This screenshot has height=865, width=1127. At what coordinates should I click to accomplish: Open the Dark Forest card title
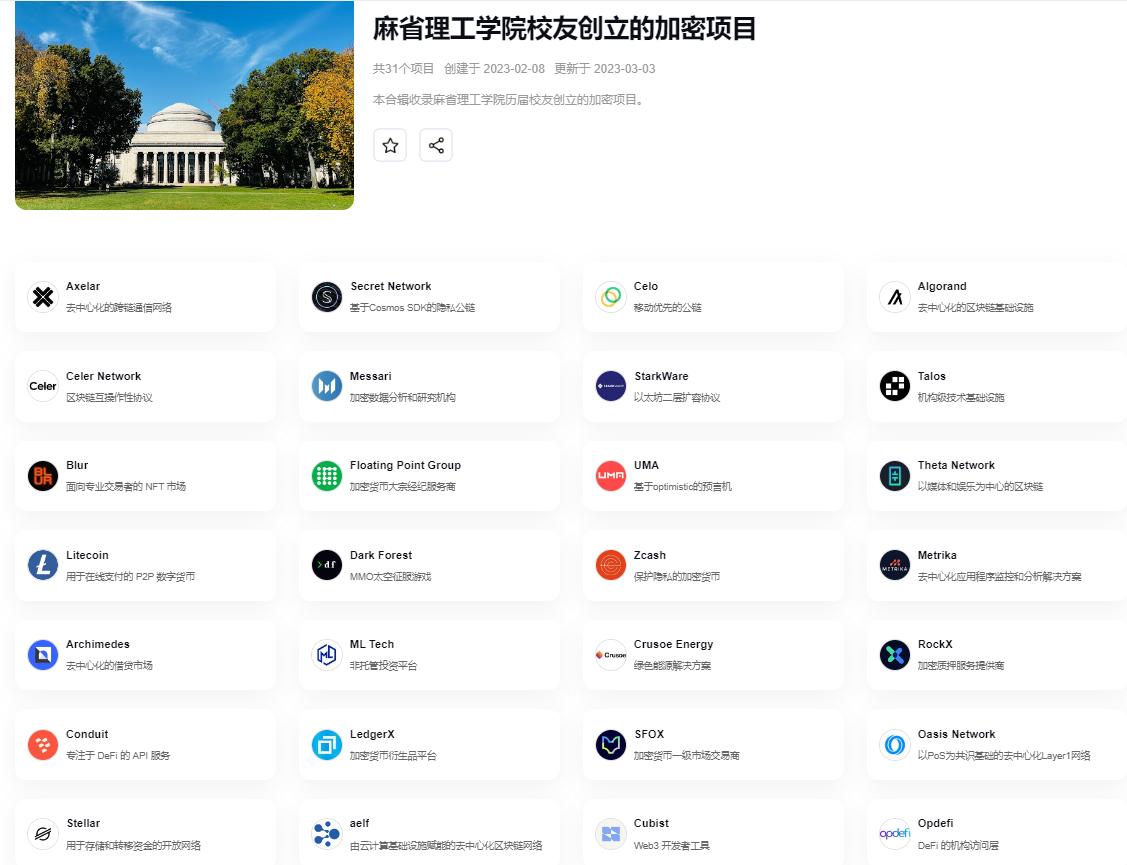(381, 555)
